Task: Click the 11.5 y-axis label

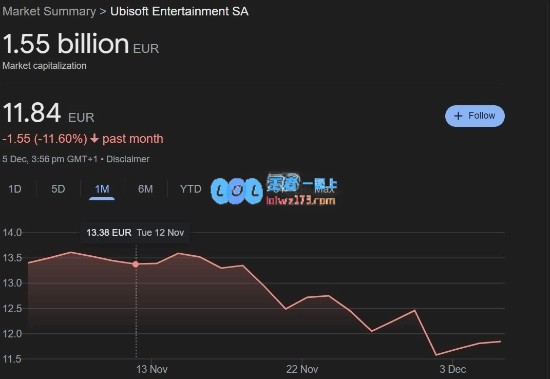Action: point(12,359)
